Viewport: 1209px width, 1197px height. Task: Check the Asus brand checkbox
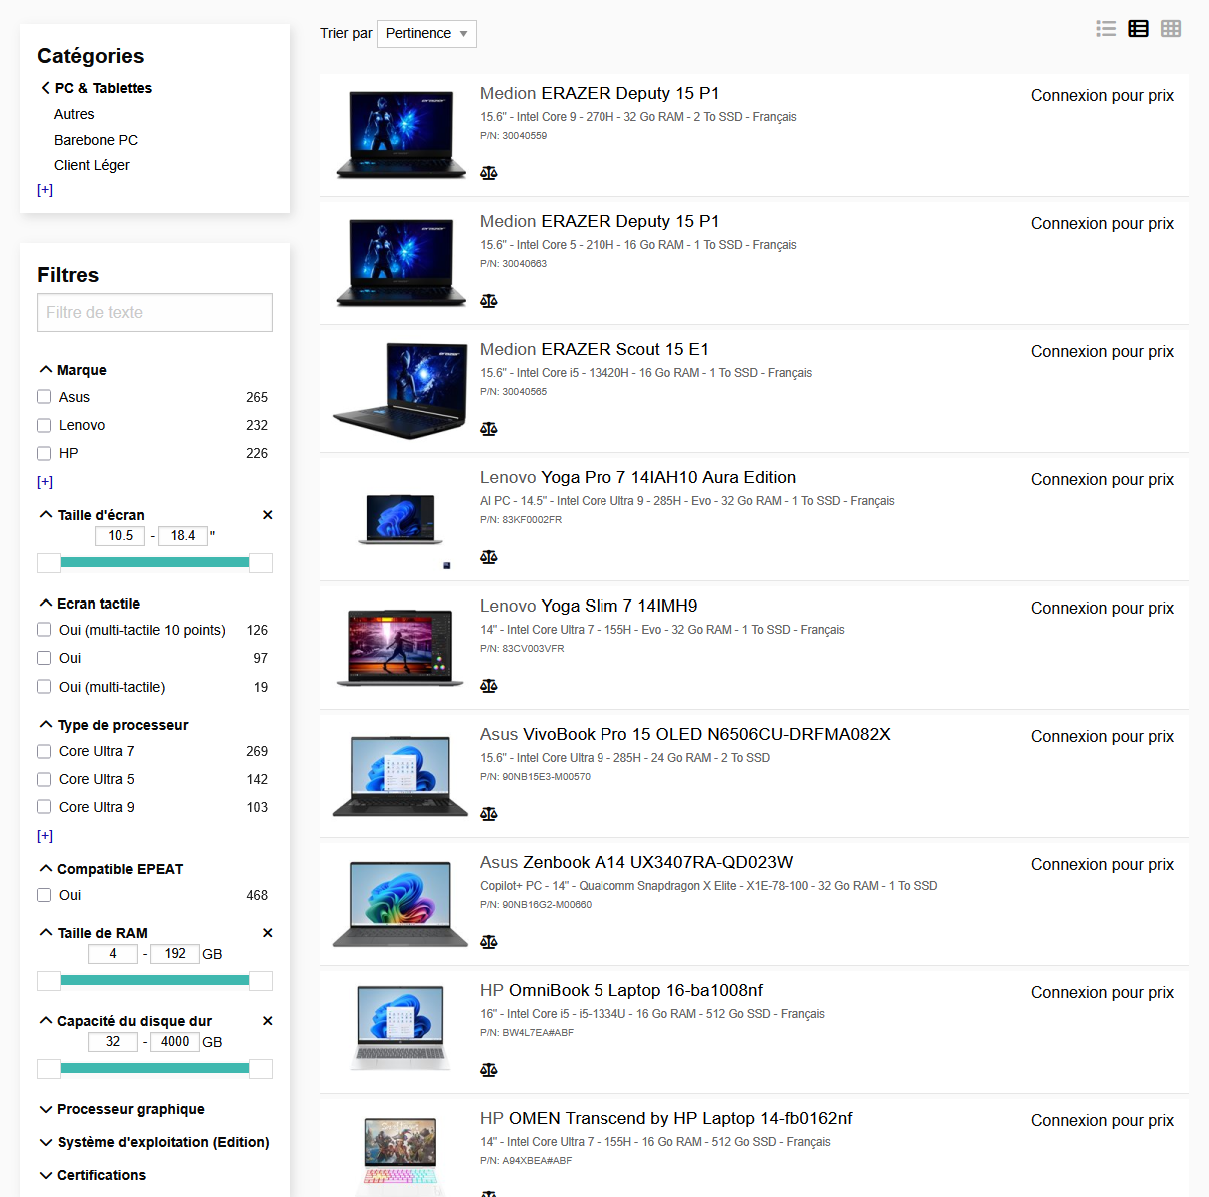click(44, 397)
